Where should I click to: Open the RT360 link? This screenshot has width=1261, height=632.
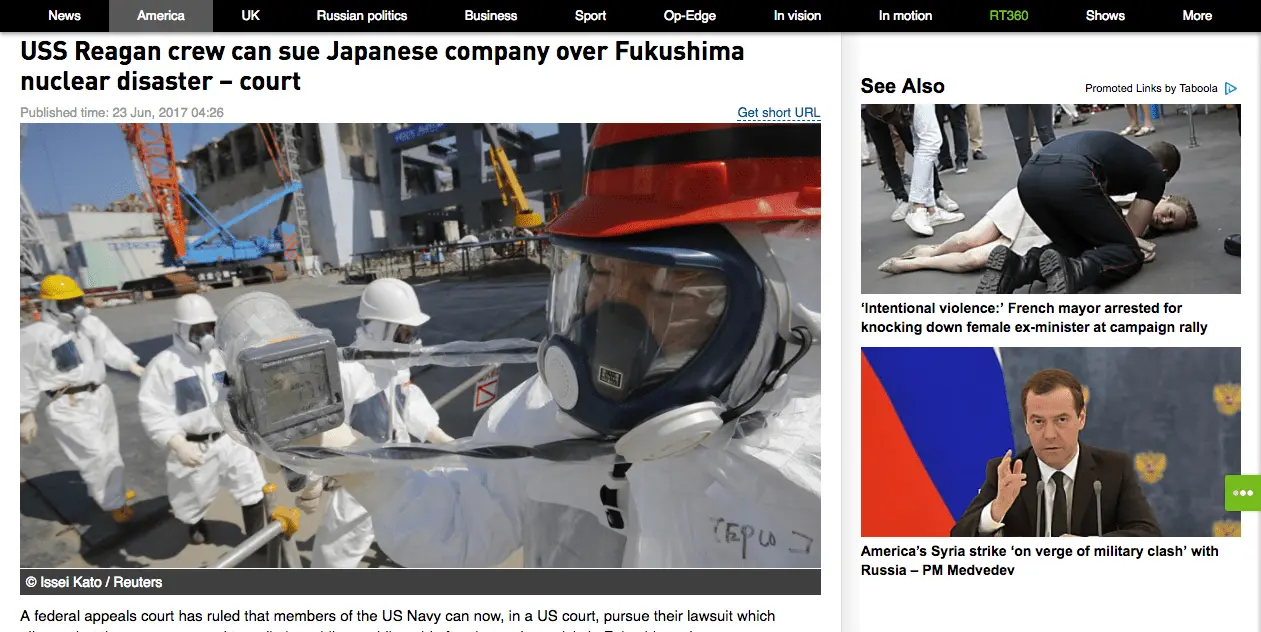[x=1009, y=16]
